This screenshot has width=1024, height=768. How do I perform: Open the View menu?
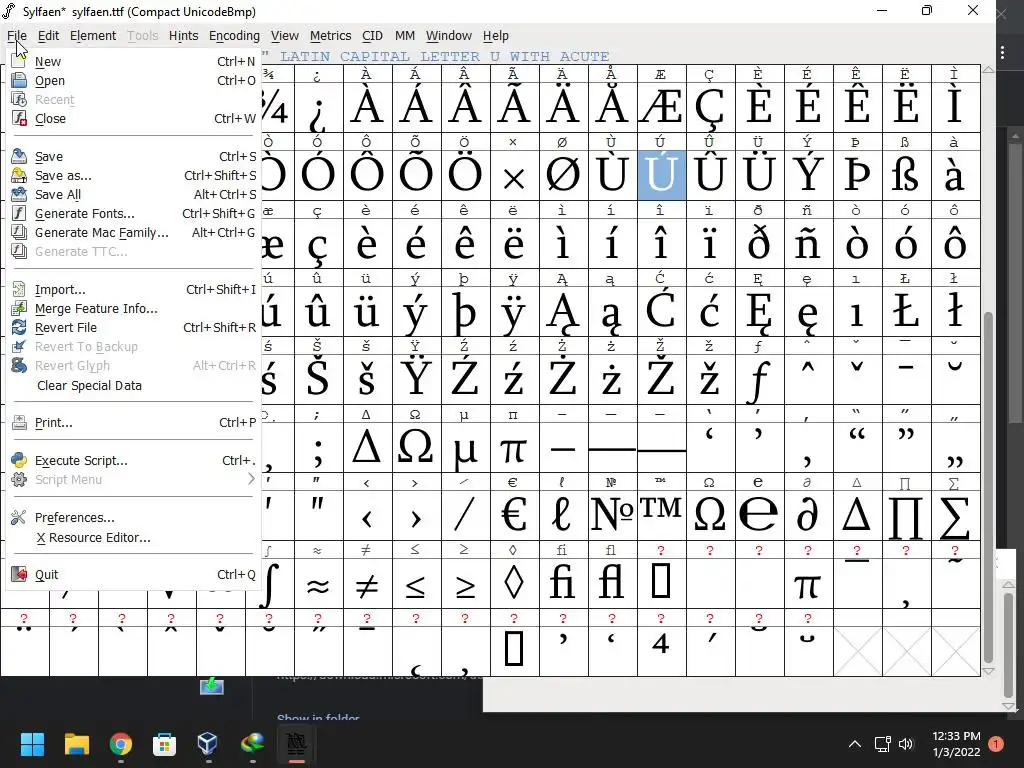285,36
